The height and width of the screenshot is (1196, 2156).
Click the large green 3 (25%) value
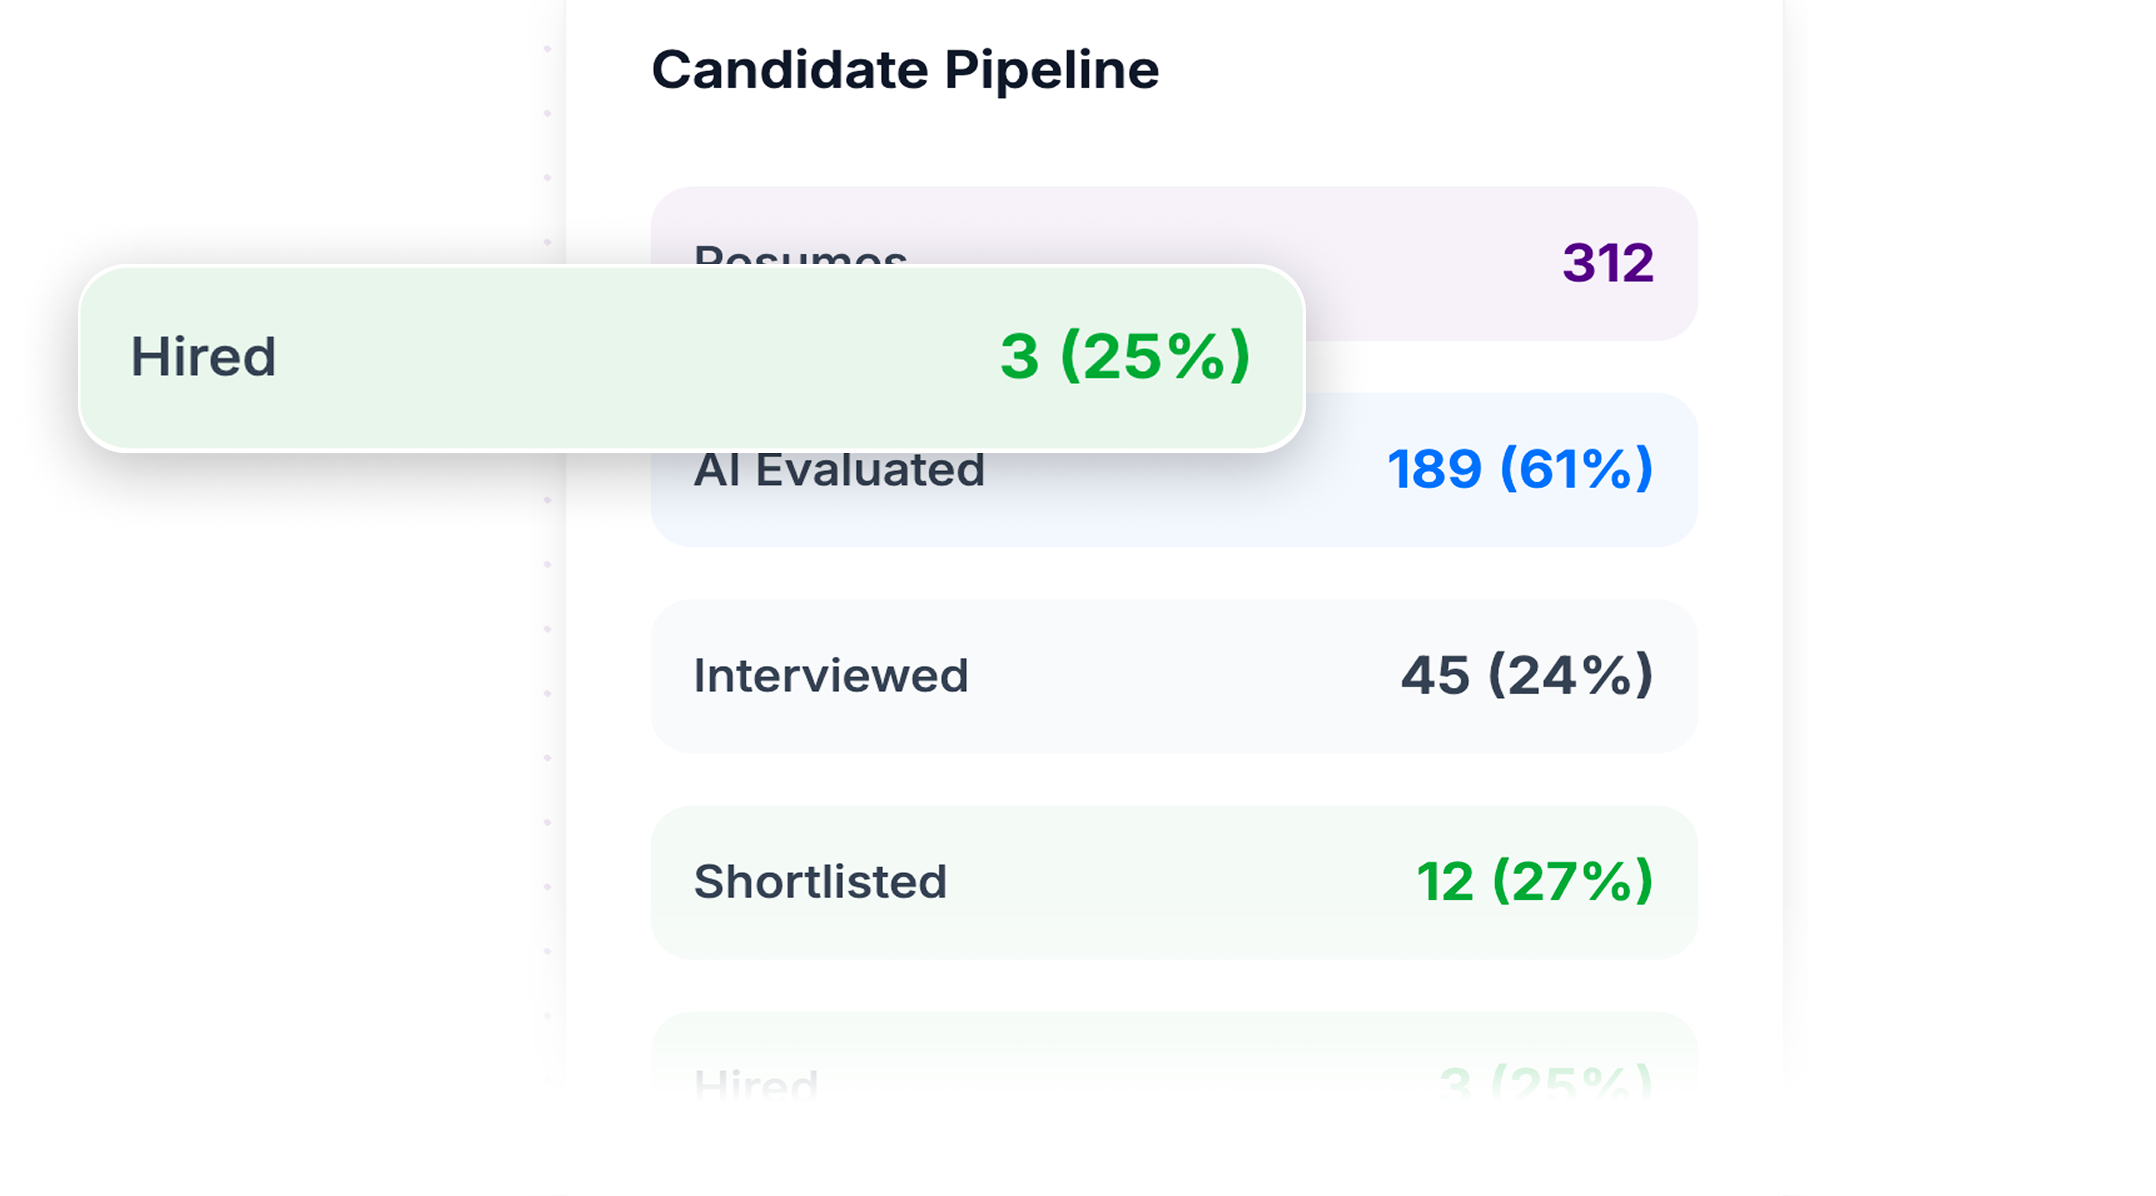1125,356
